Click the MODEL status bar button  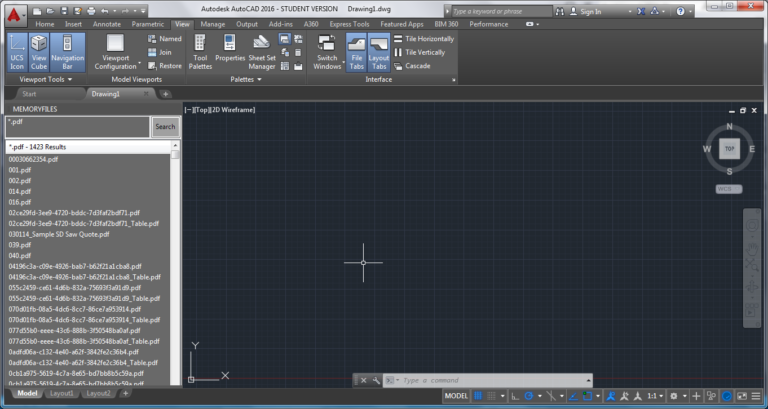click(456, 396)
